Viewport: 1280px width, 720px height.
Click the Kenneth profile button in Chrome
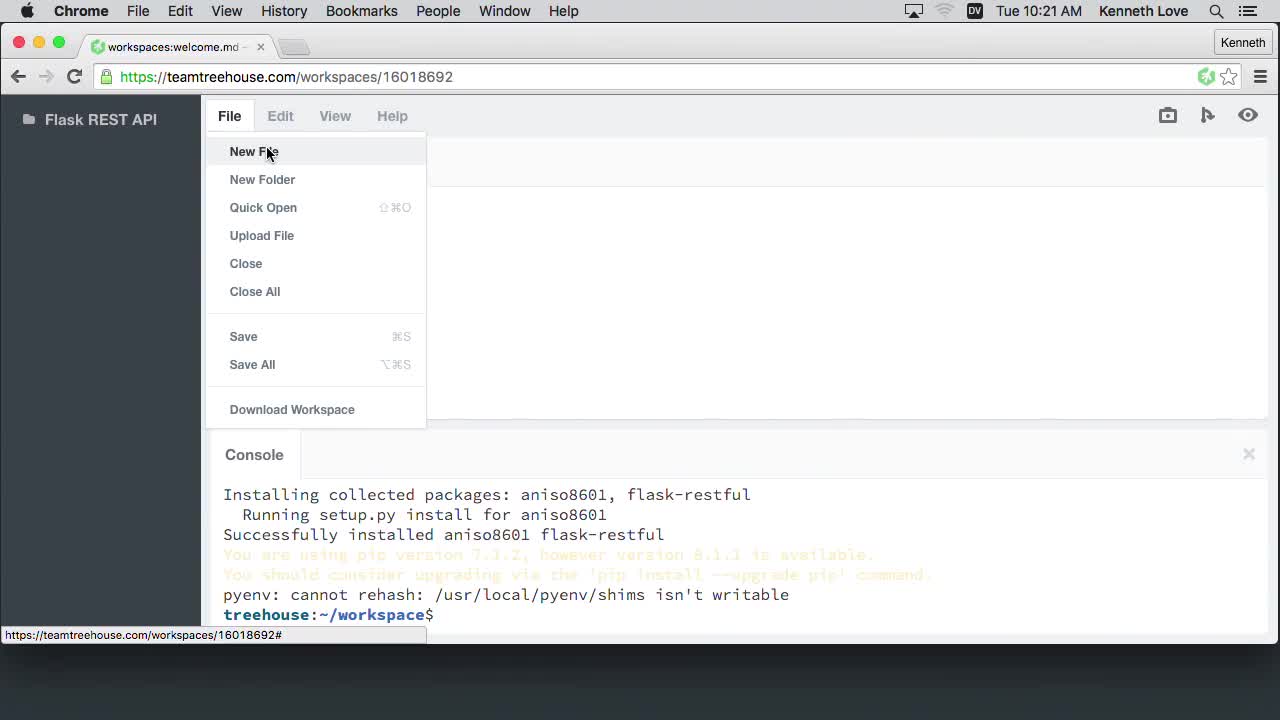click(1243, 42)
